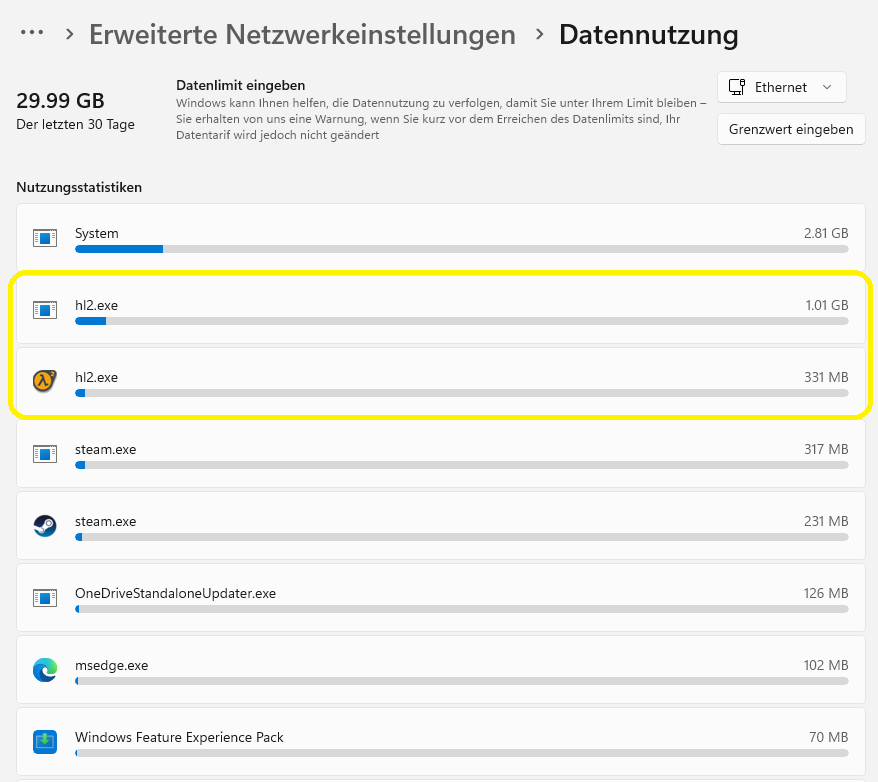The image size is (878, 782).
Task: Click the generic app icon of the 1.01 GB hl2.exe
Action: click(x=44, y=310)
